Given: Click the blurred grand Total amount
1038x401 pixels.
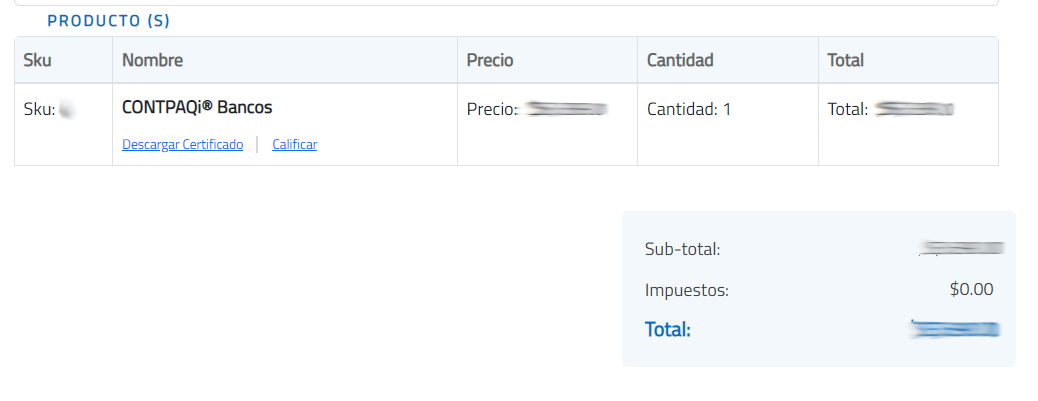Looking at the screenshot, I should (955, 328).
